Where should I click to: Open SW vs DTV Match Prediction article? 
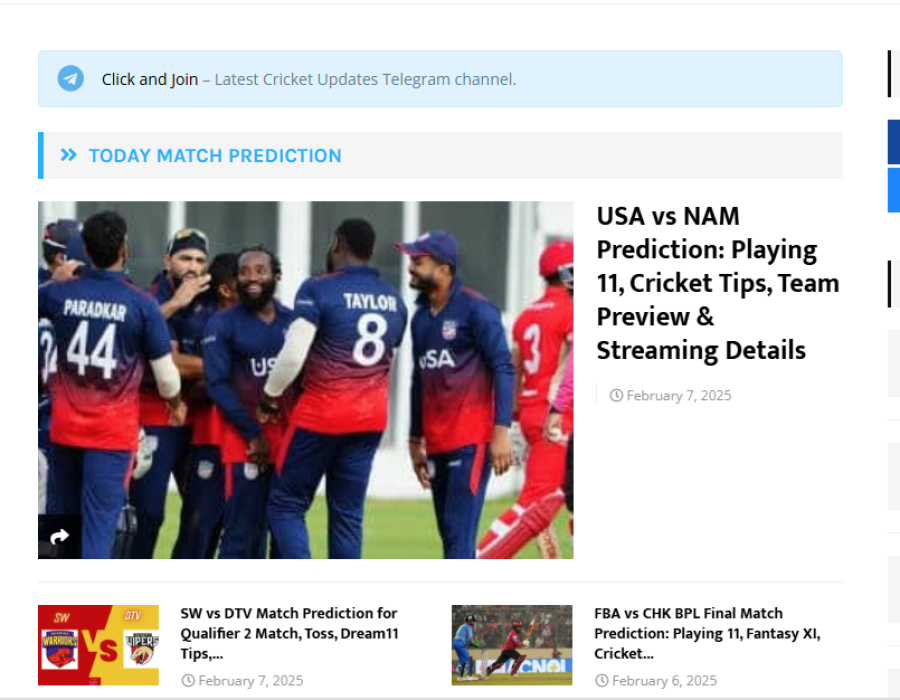pos(289,633)
